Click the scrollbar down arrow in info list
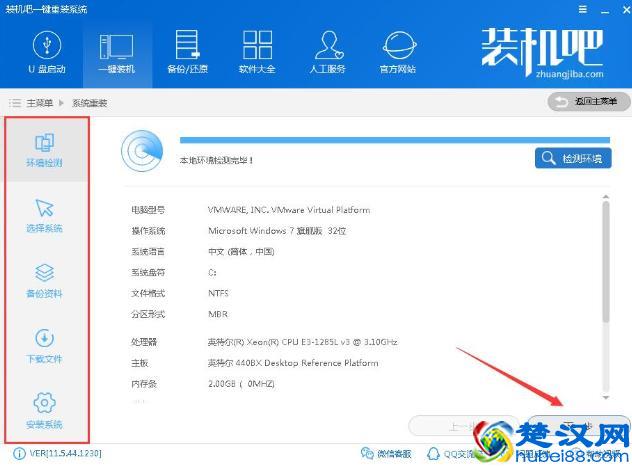This screenshot has width=632, height=466. coord(605,397)
